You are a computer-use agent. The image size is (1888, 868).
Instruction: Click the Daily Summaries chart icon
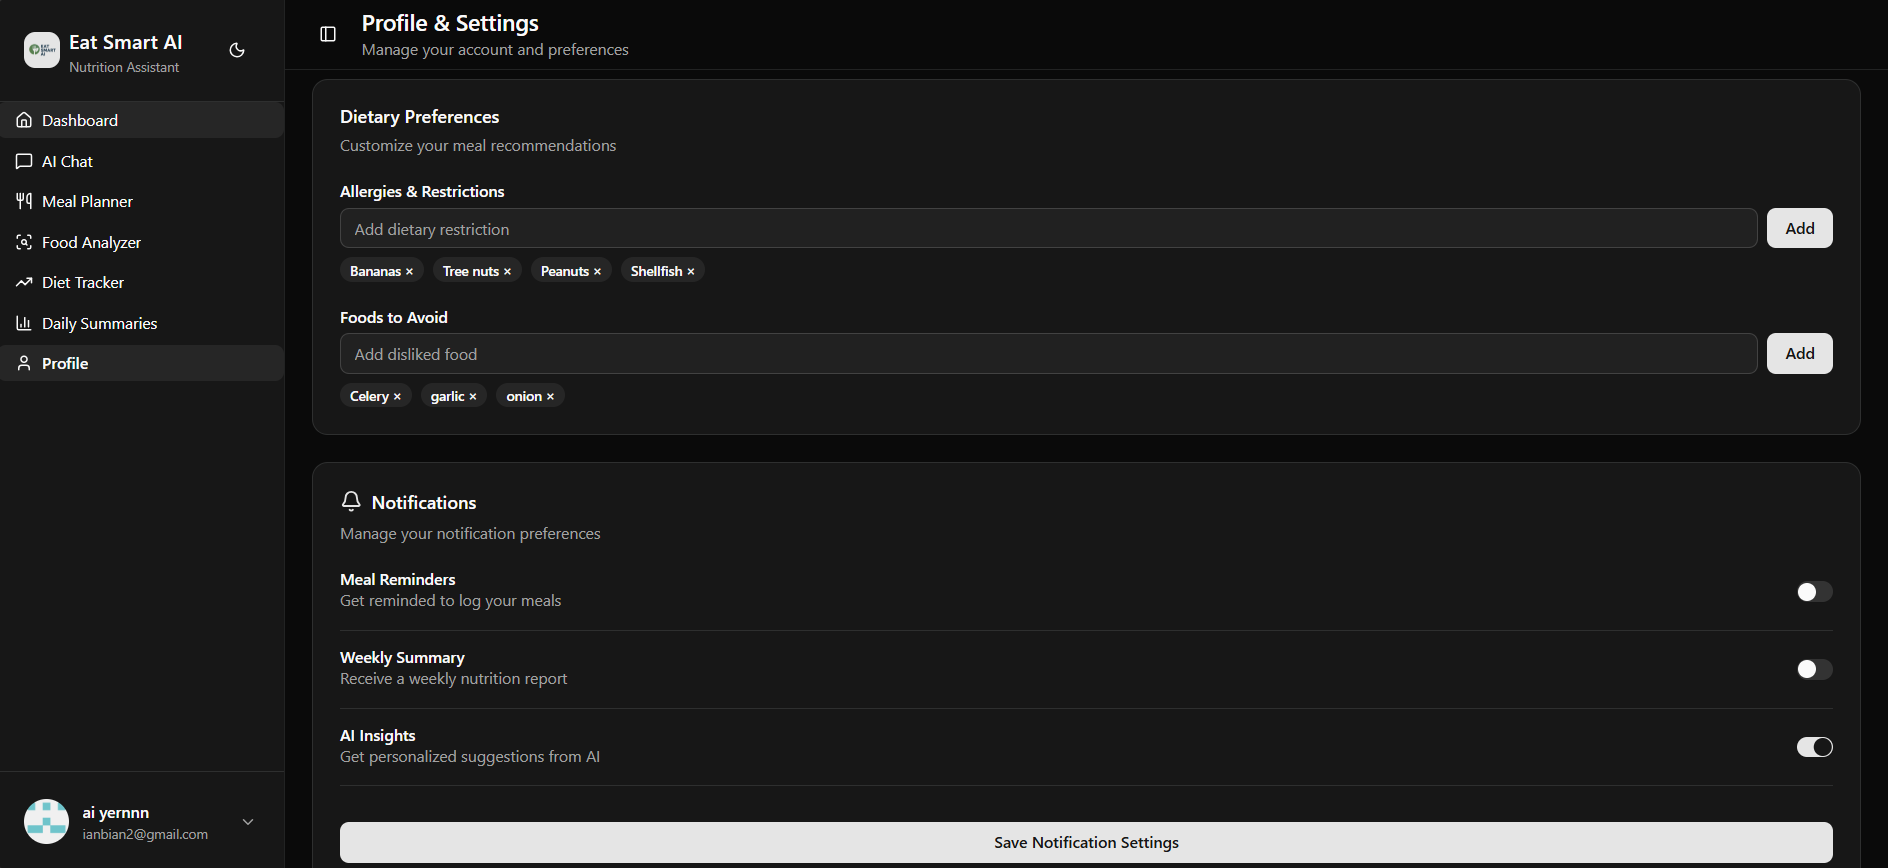(24, 323)
